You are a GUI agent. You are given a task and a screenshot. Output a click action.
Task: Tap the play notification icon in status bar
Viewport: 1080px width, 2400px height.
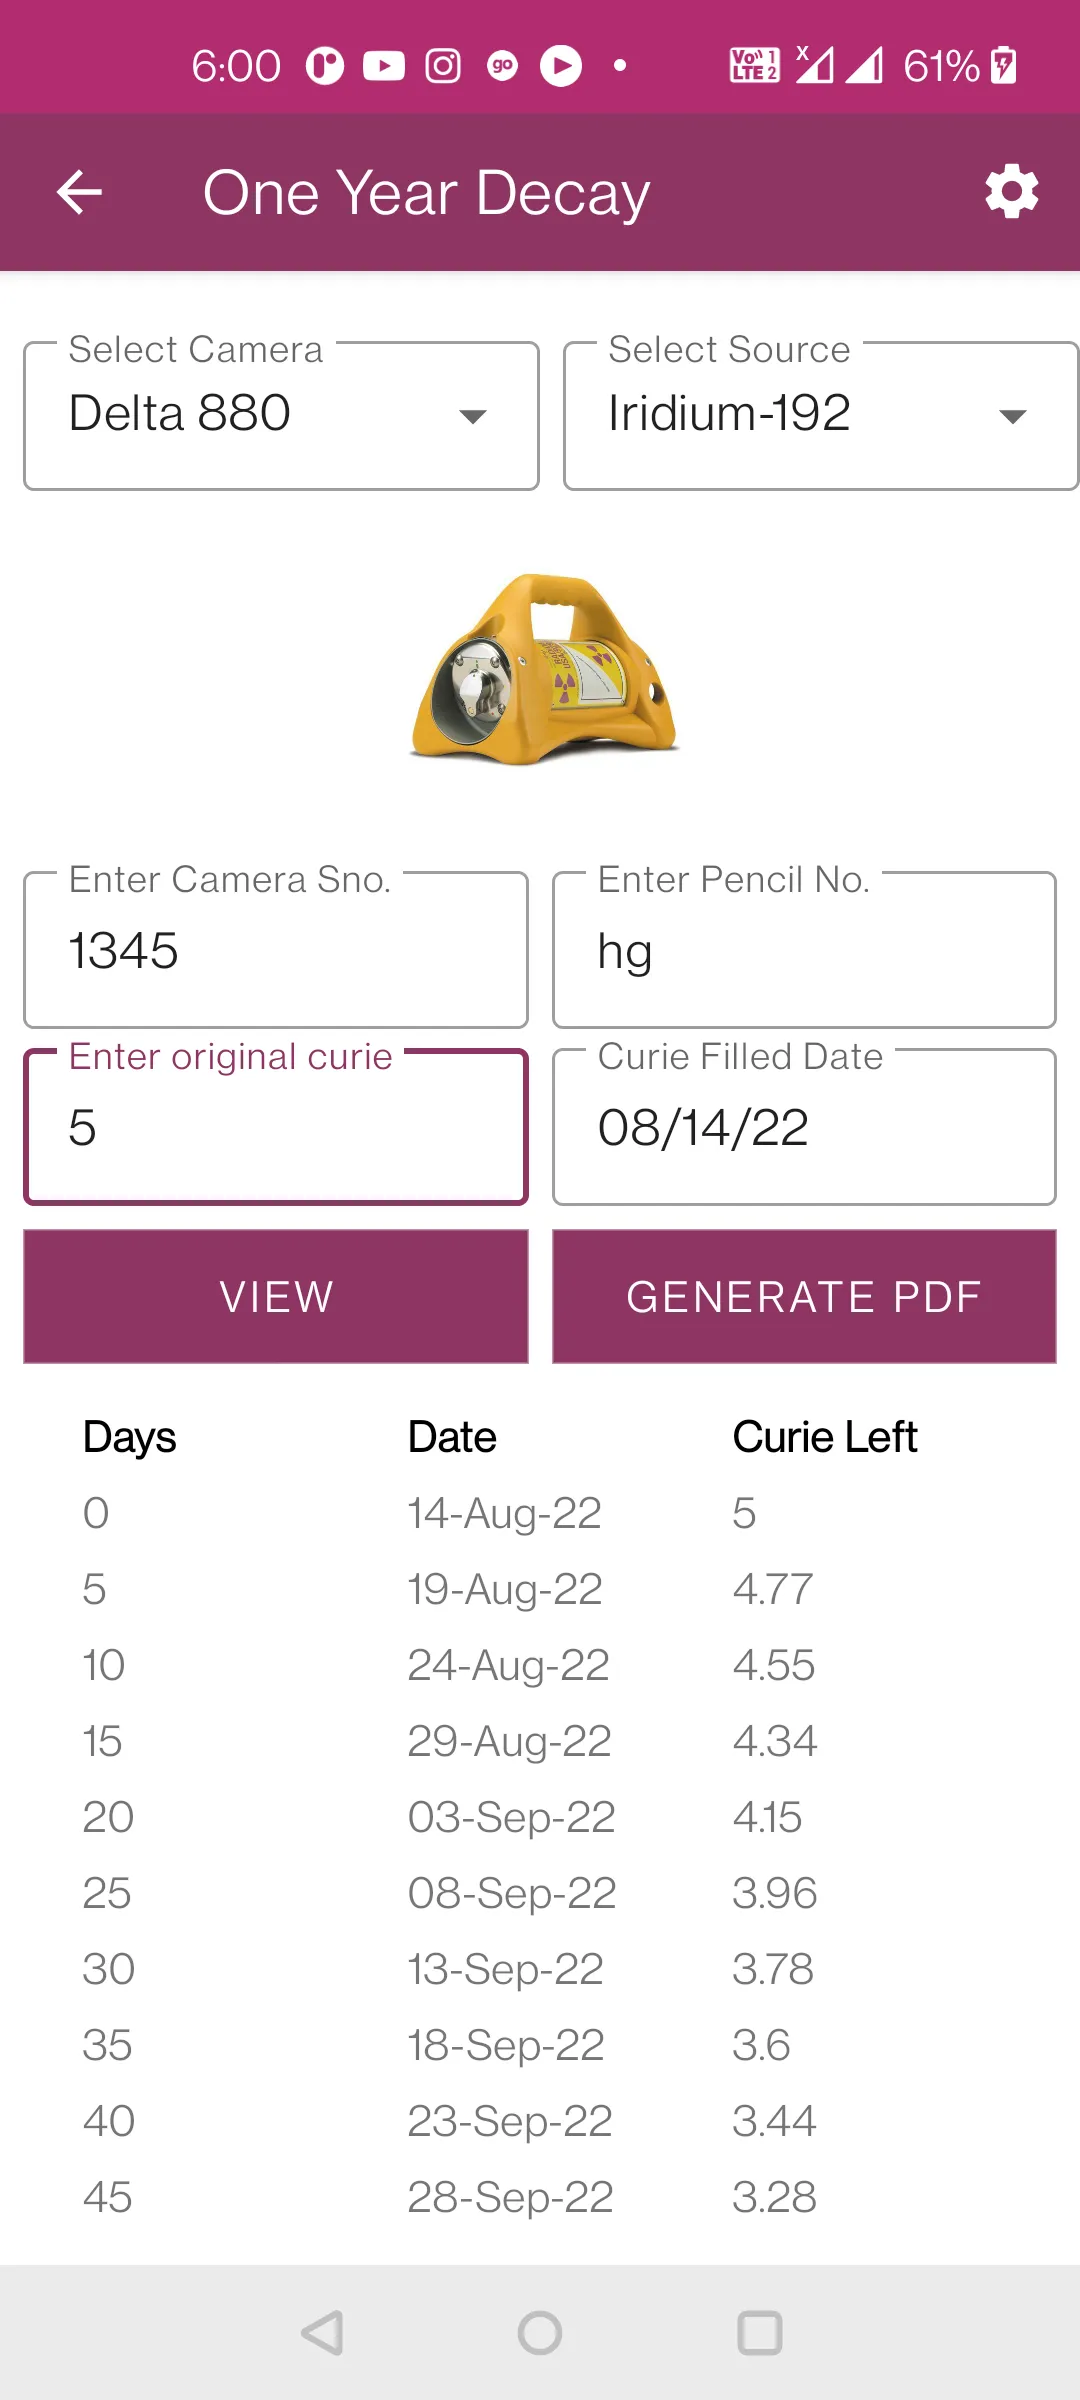pyautogui.click(x=561, y=66)
